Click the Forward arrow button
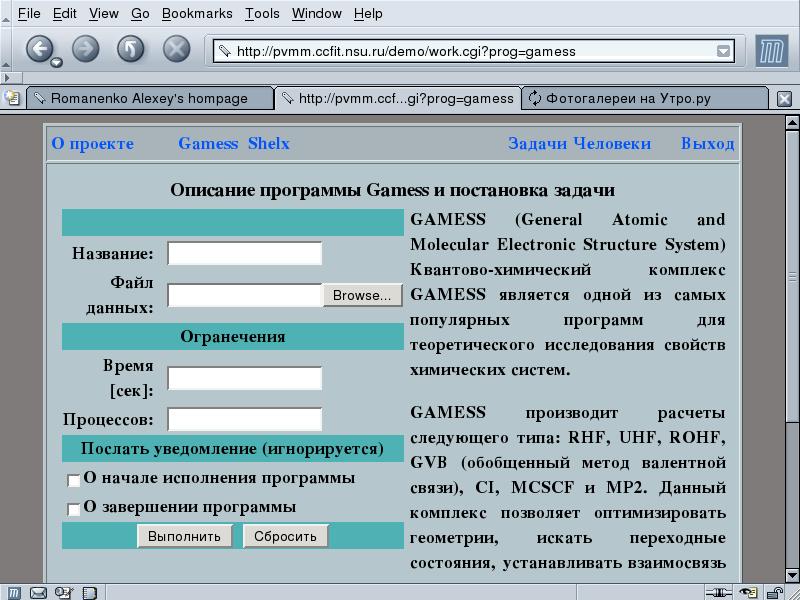 [85, 49]
